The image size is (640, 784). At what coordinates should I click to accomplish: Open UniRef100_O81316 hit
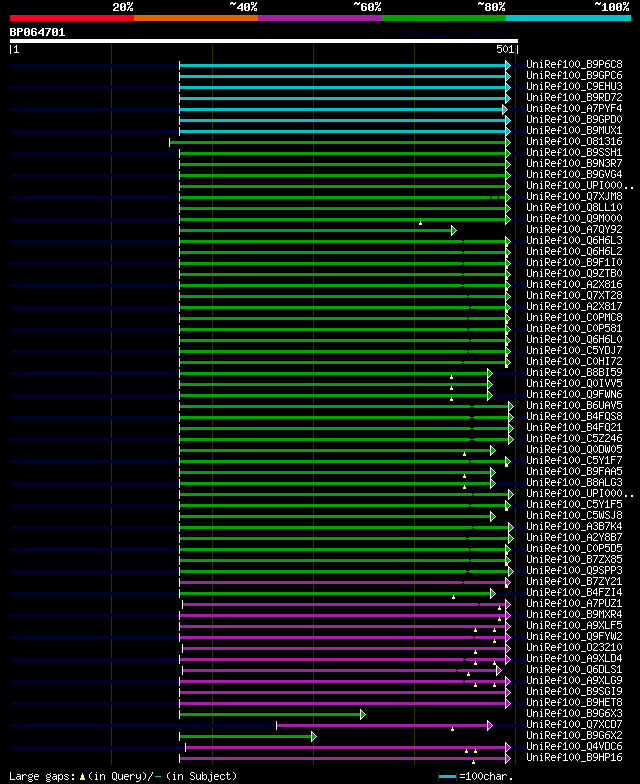[x=574, y=142]
